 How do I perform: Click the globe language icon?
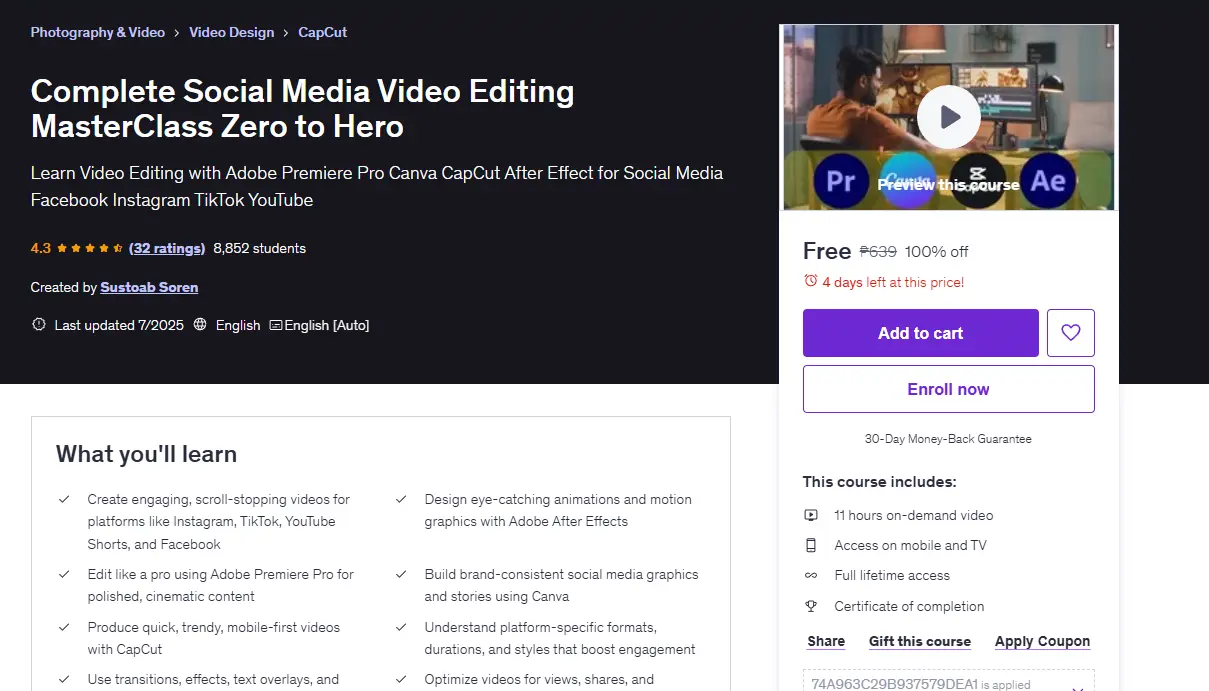[200, 325]
